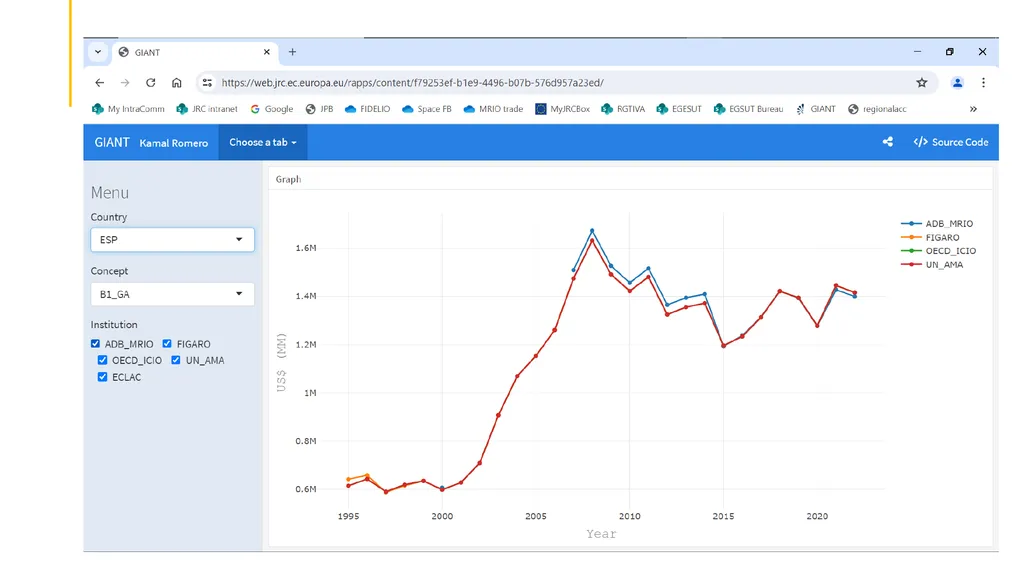Open the browser home page
This screenshot has width=1024, height=575.
point(176,83)
